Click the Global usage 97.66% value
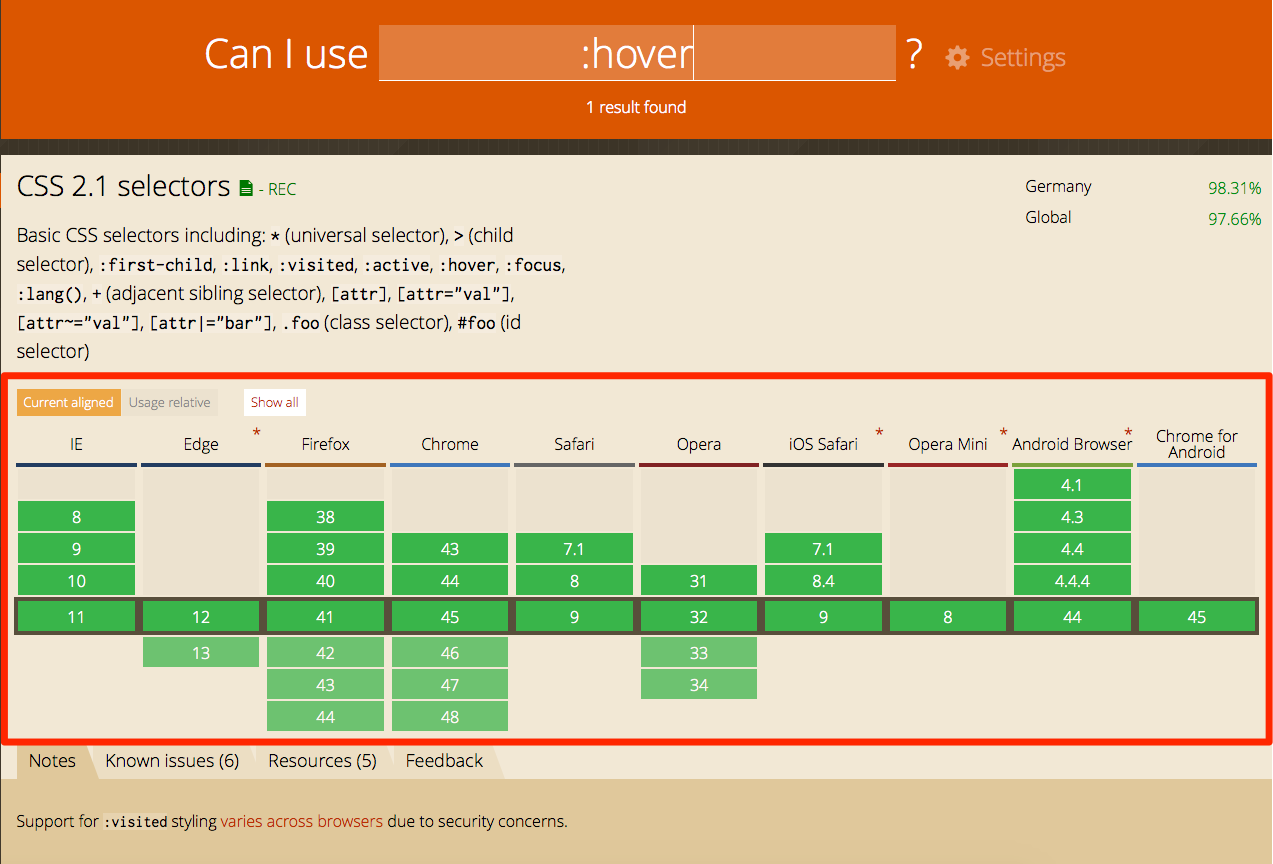This screenshot has height=864, width=1273. [1234, 219]
